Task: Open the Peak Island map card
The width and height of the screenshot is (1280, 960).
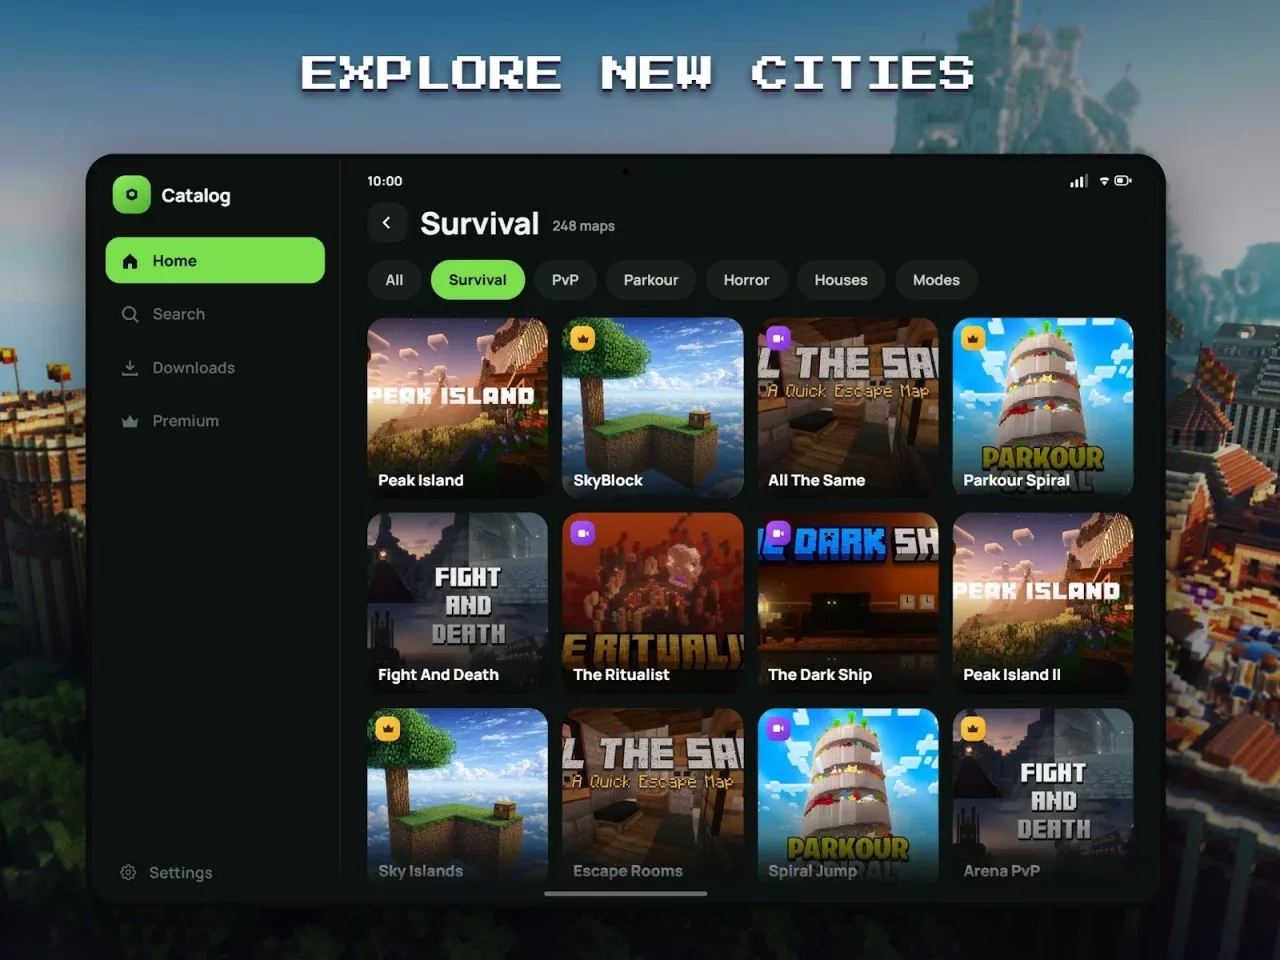Action: coord(458,407)
